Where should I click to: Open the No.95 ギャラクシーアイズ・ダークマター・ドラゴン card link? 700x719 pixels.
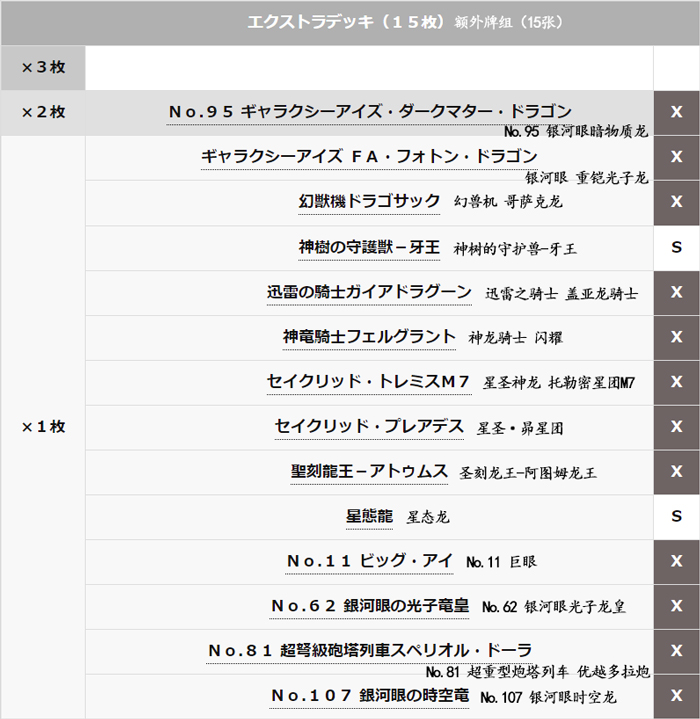point(369,111)
